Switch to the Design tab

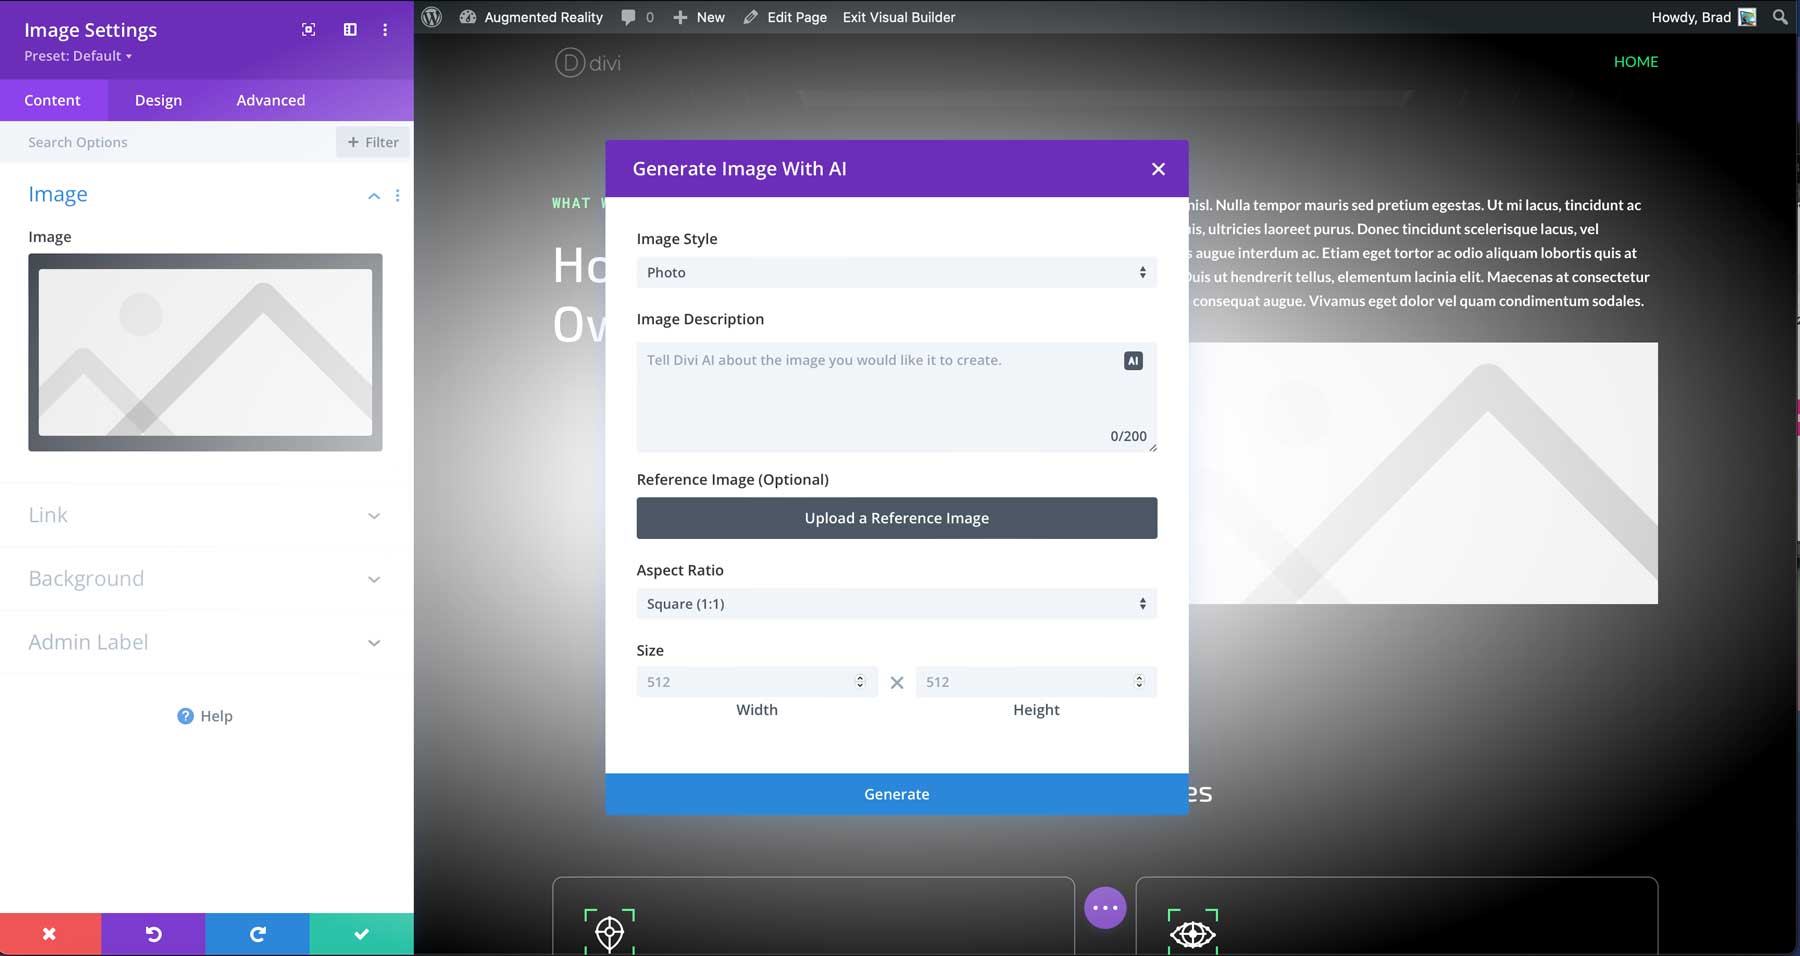(158, 100)
